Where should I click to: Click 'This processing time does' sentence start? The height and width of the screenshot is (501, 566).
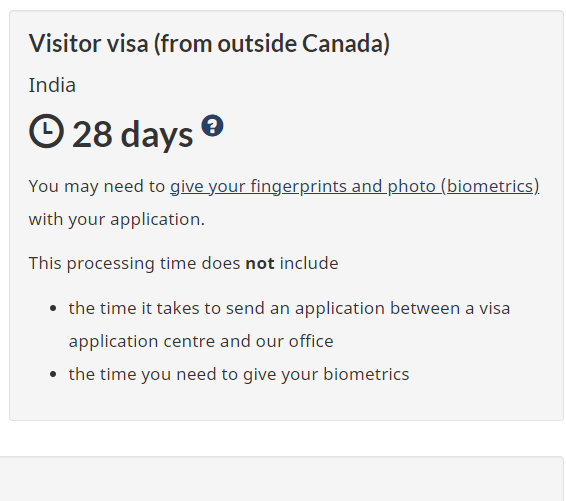coord(134,263)
